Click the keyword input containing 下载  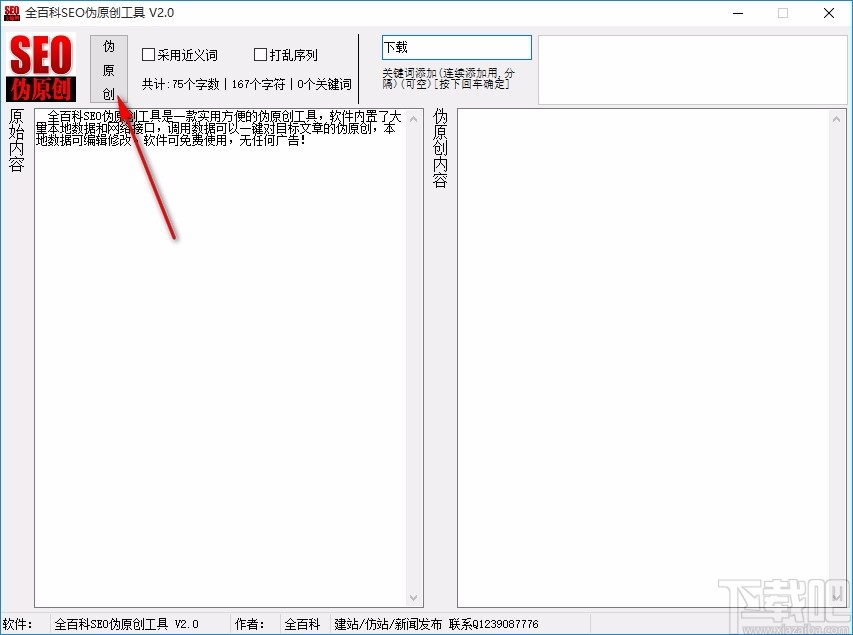[x=456, y=47]
